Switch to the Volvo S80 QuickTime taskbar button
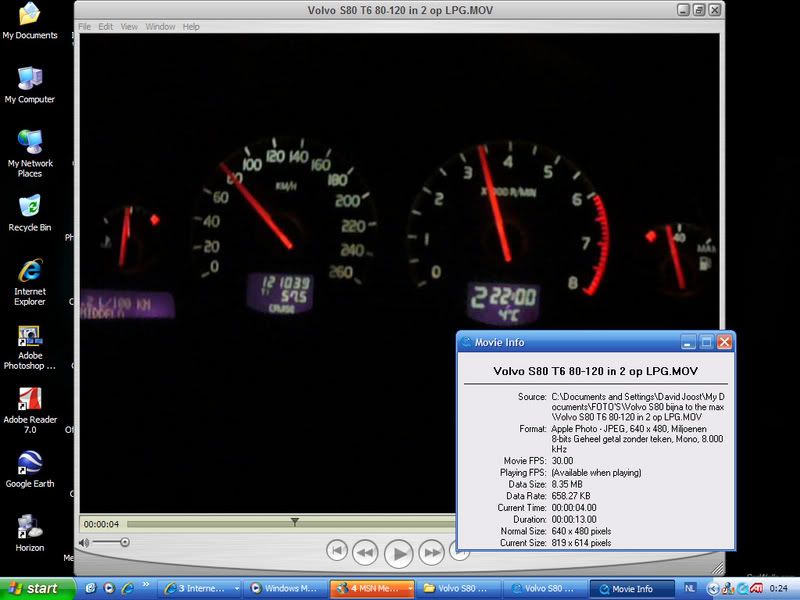Screen dimensions: 800x600 (x=544, y=589)
